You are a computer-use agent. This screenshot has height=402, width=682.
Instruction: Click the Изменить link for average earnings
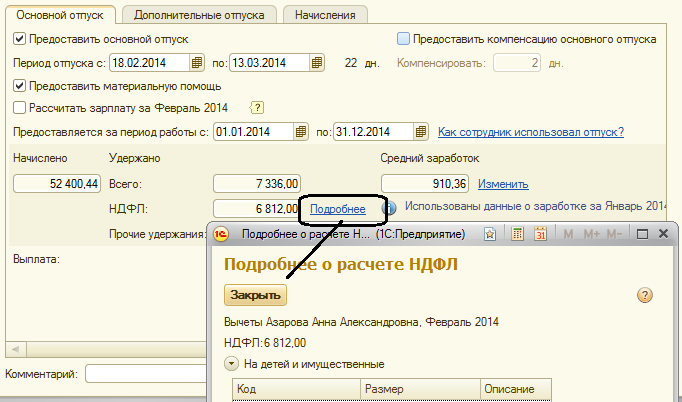[503, 184]
